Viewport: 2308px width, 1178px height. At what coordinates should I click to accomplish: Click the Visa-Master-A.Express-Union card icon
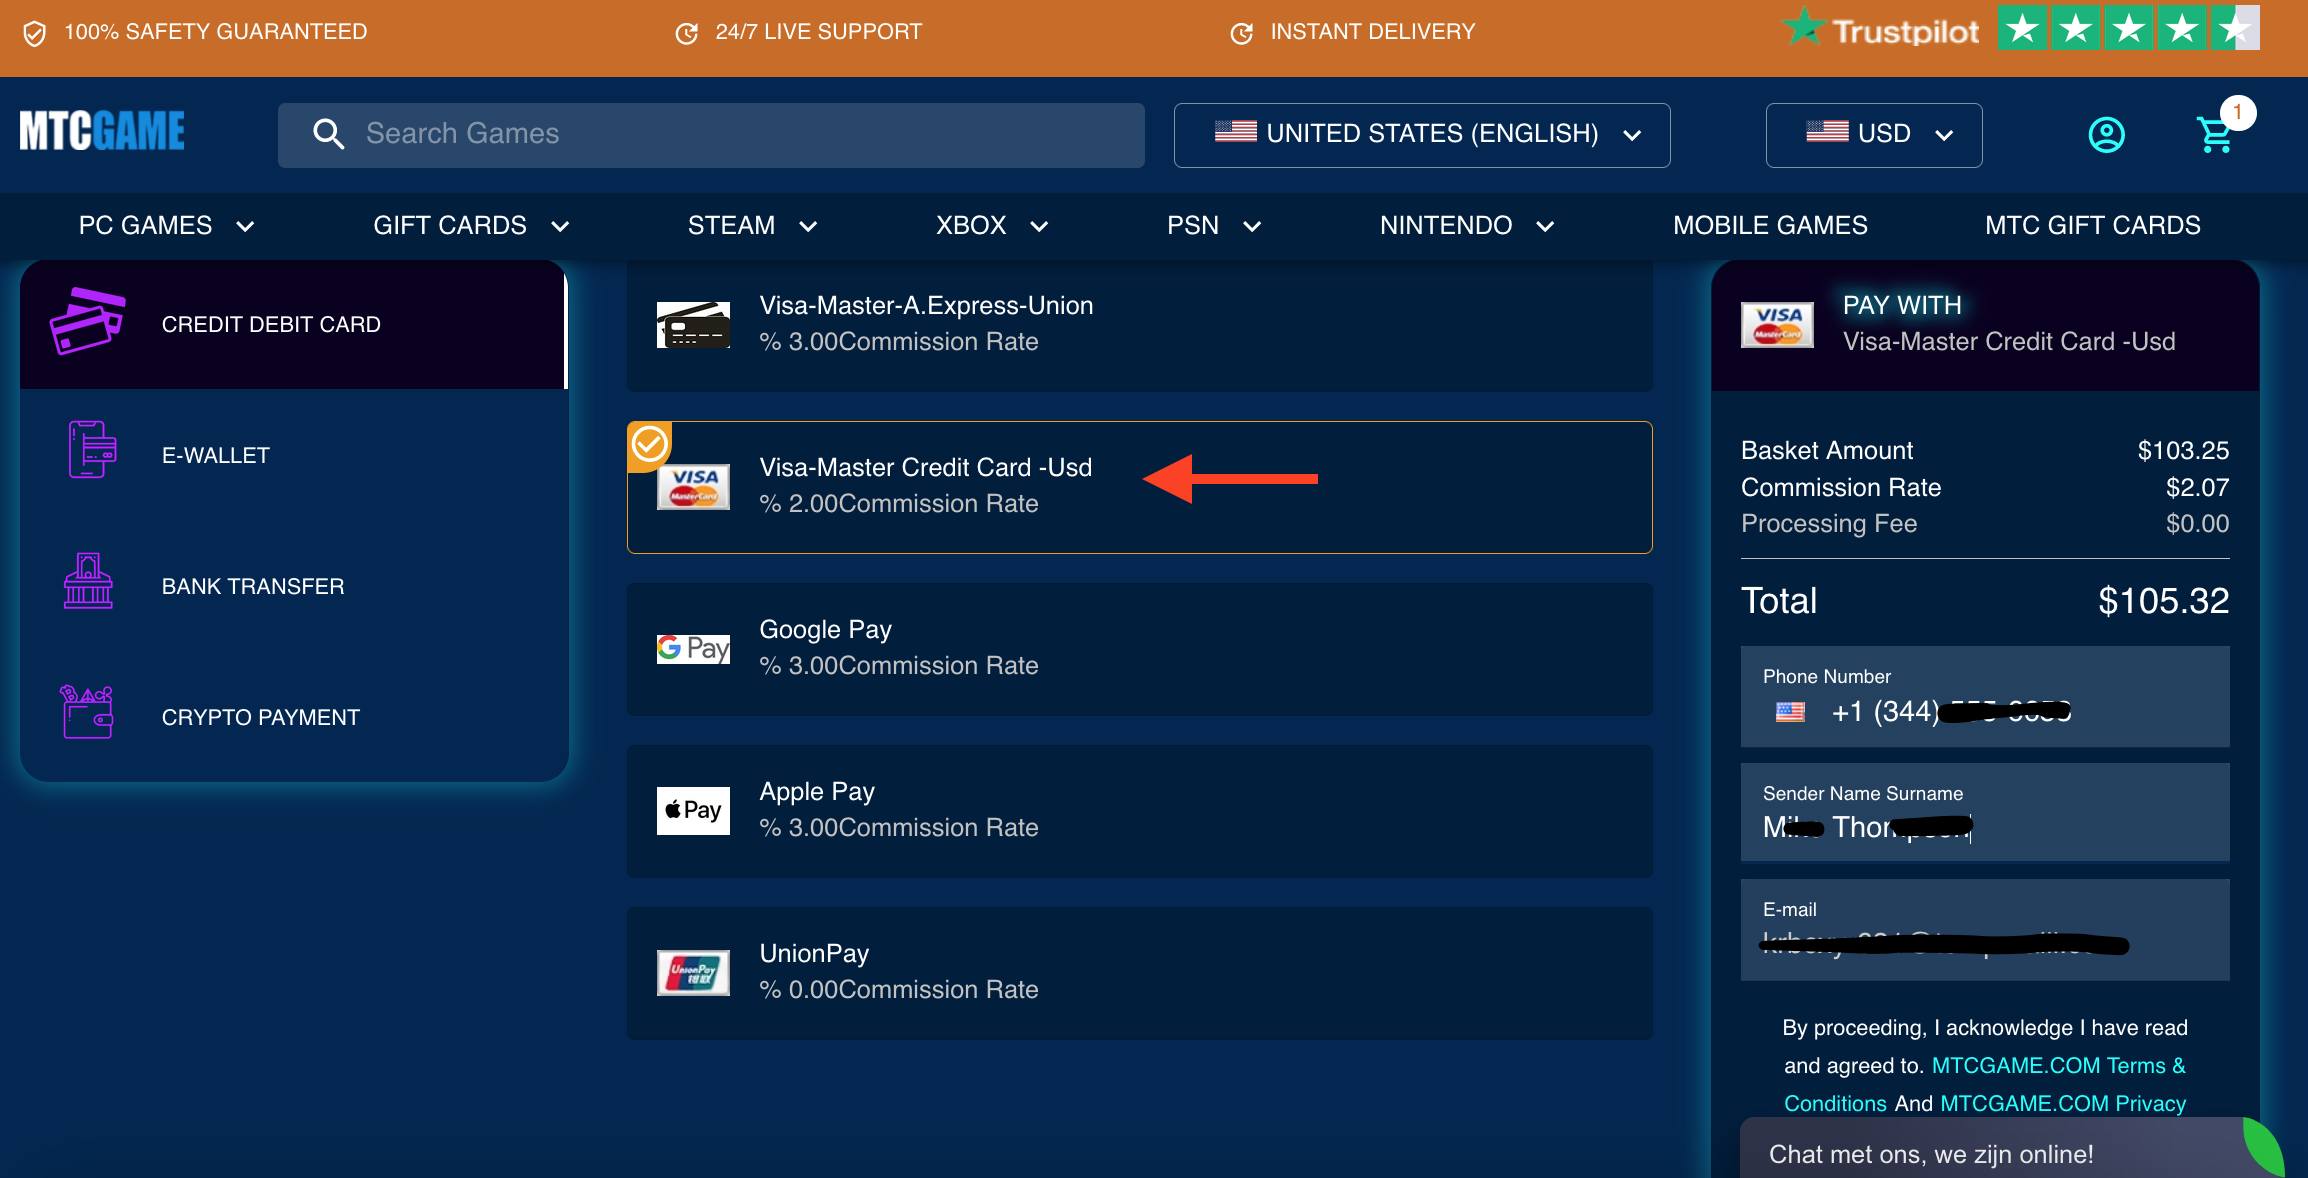[x=693, y=325]
